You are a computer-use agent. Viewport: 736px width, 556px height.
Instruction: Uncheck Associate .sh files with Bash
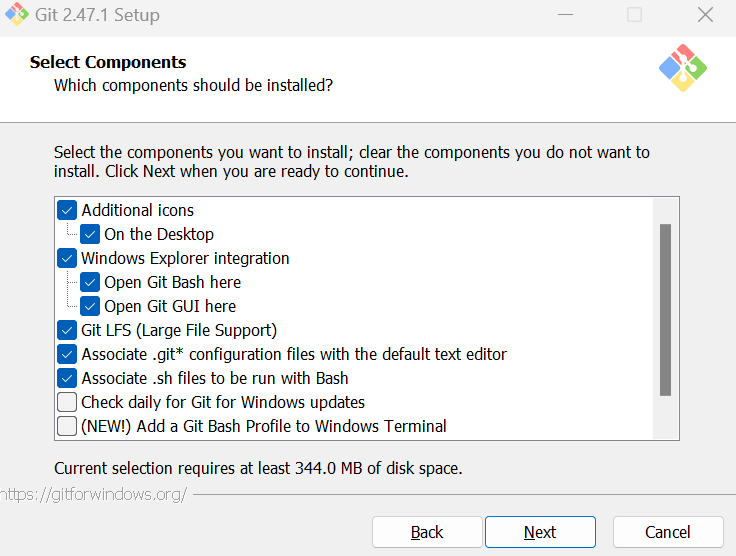[67, 378]
